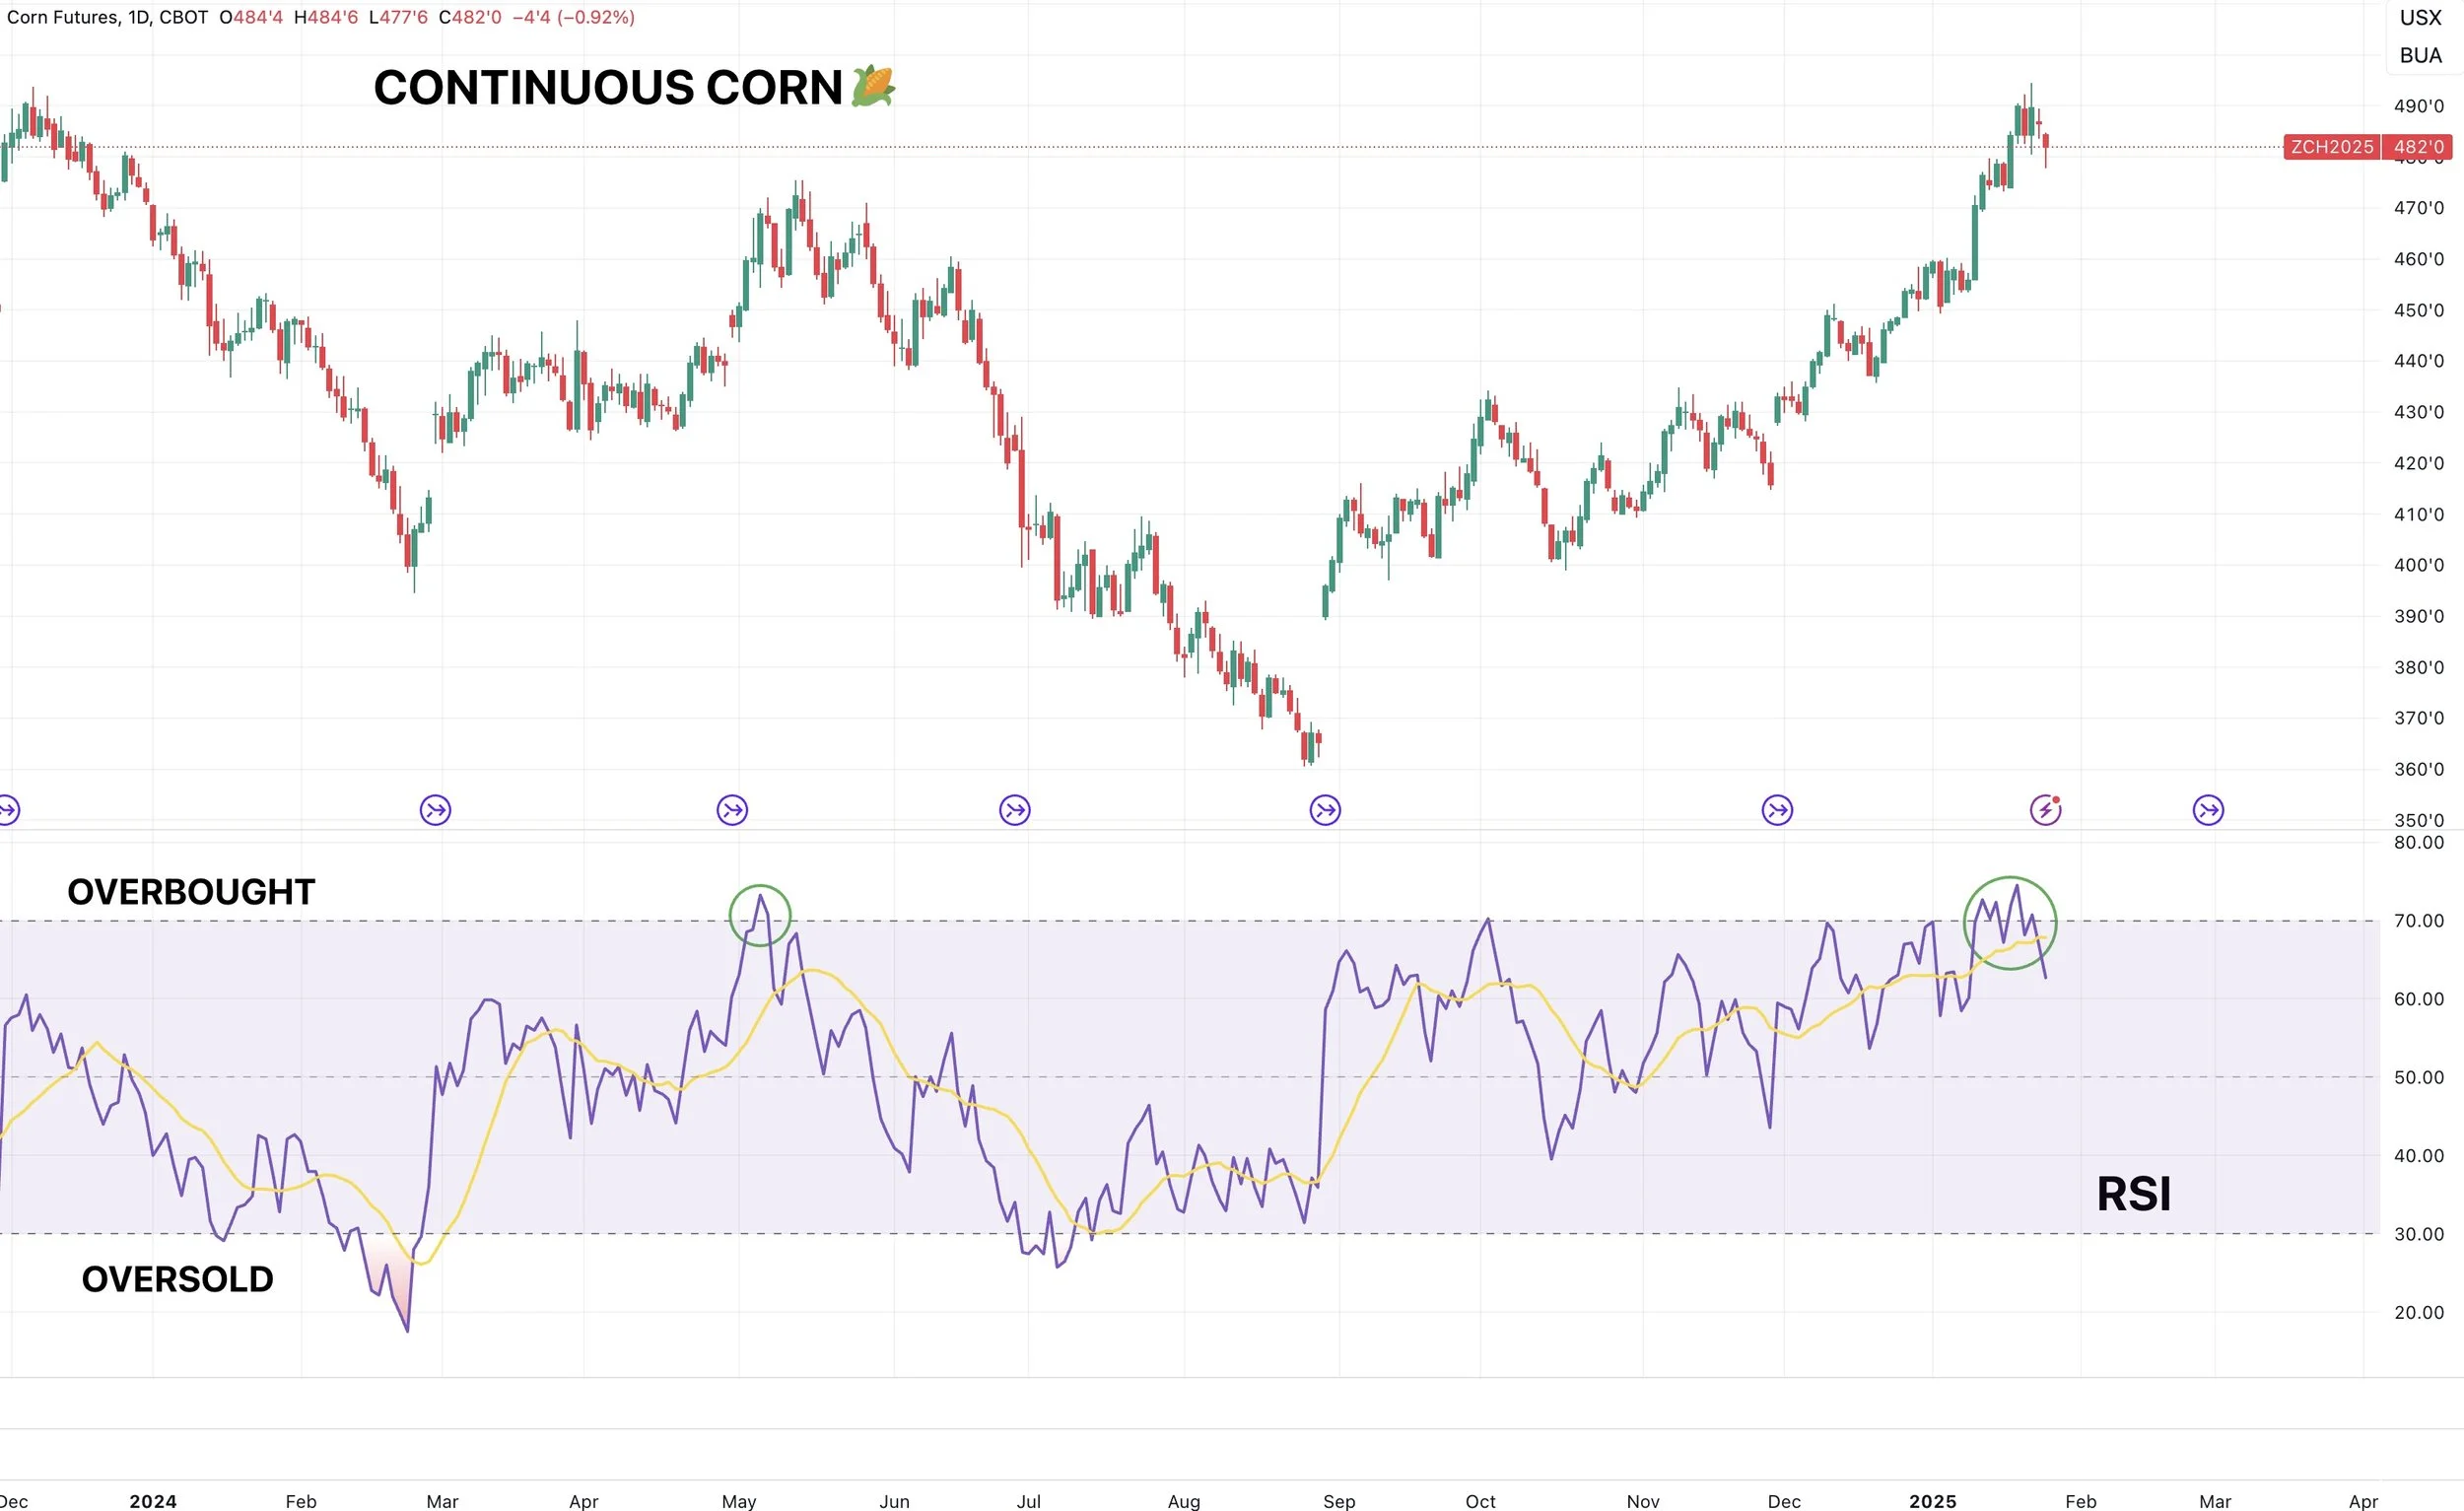Click the lightning bolt event icon with red dot
Viewport: 2464px width, 1511px height.
pyautogui.click(x=2045, y=809)
